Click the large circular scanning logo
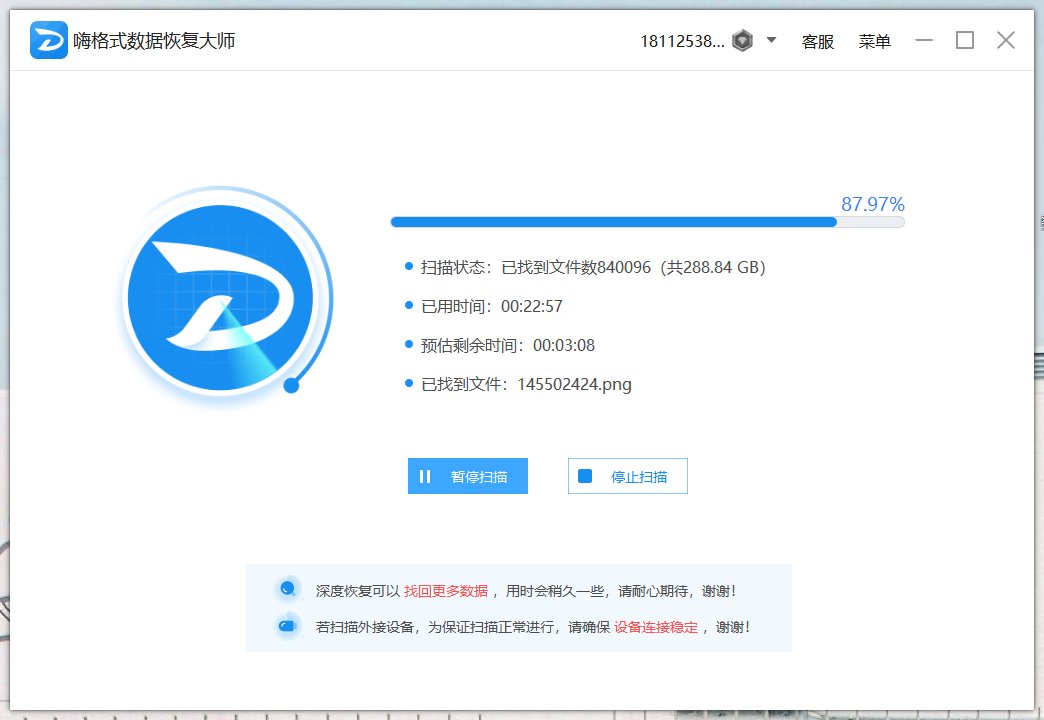This screenshot has height=720, width=1044. (225, 300)
